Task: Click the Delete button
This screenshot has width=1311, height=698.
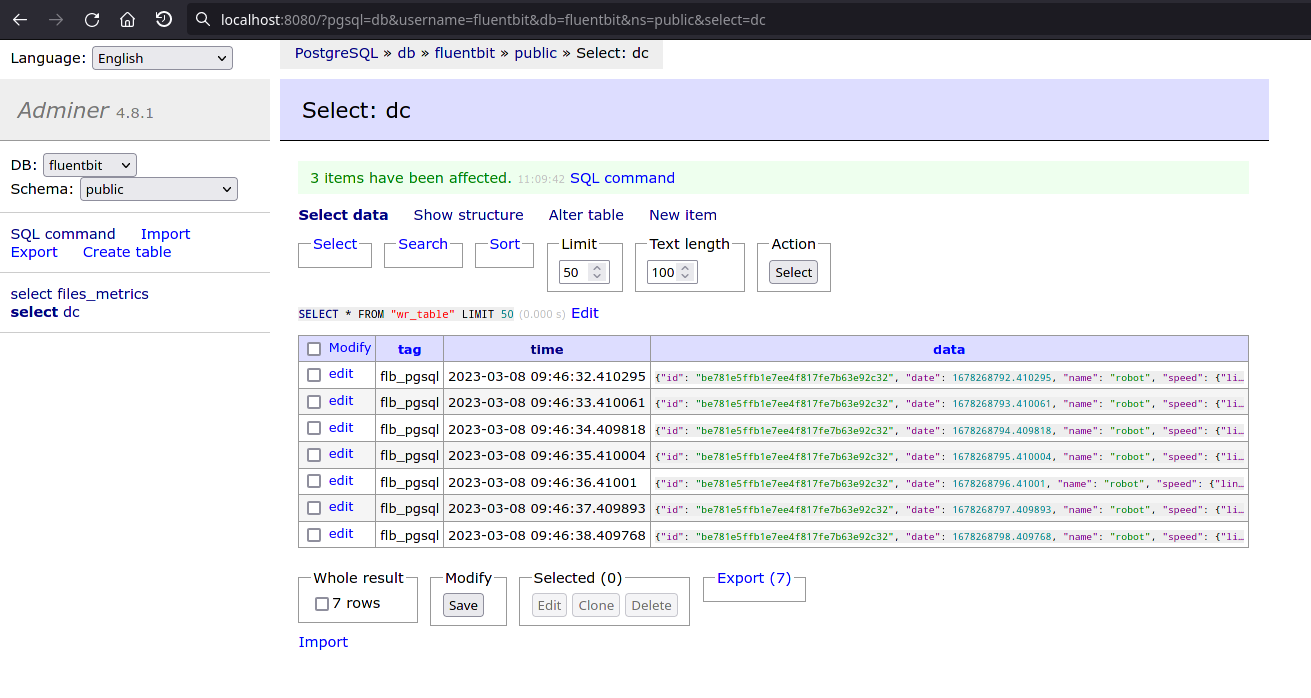Action: click(651, 605)
